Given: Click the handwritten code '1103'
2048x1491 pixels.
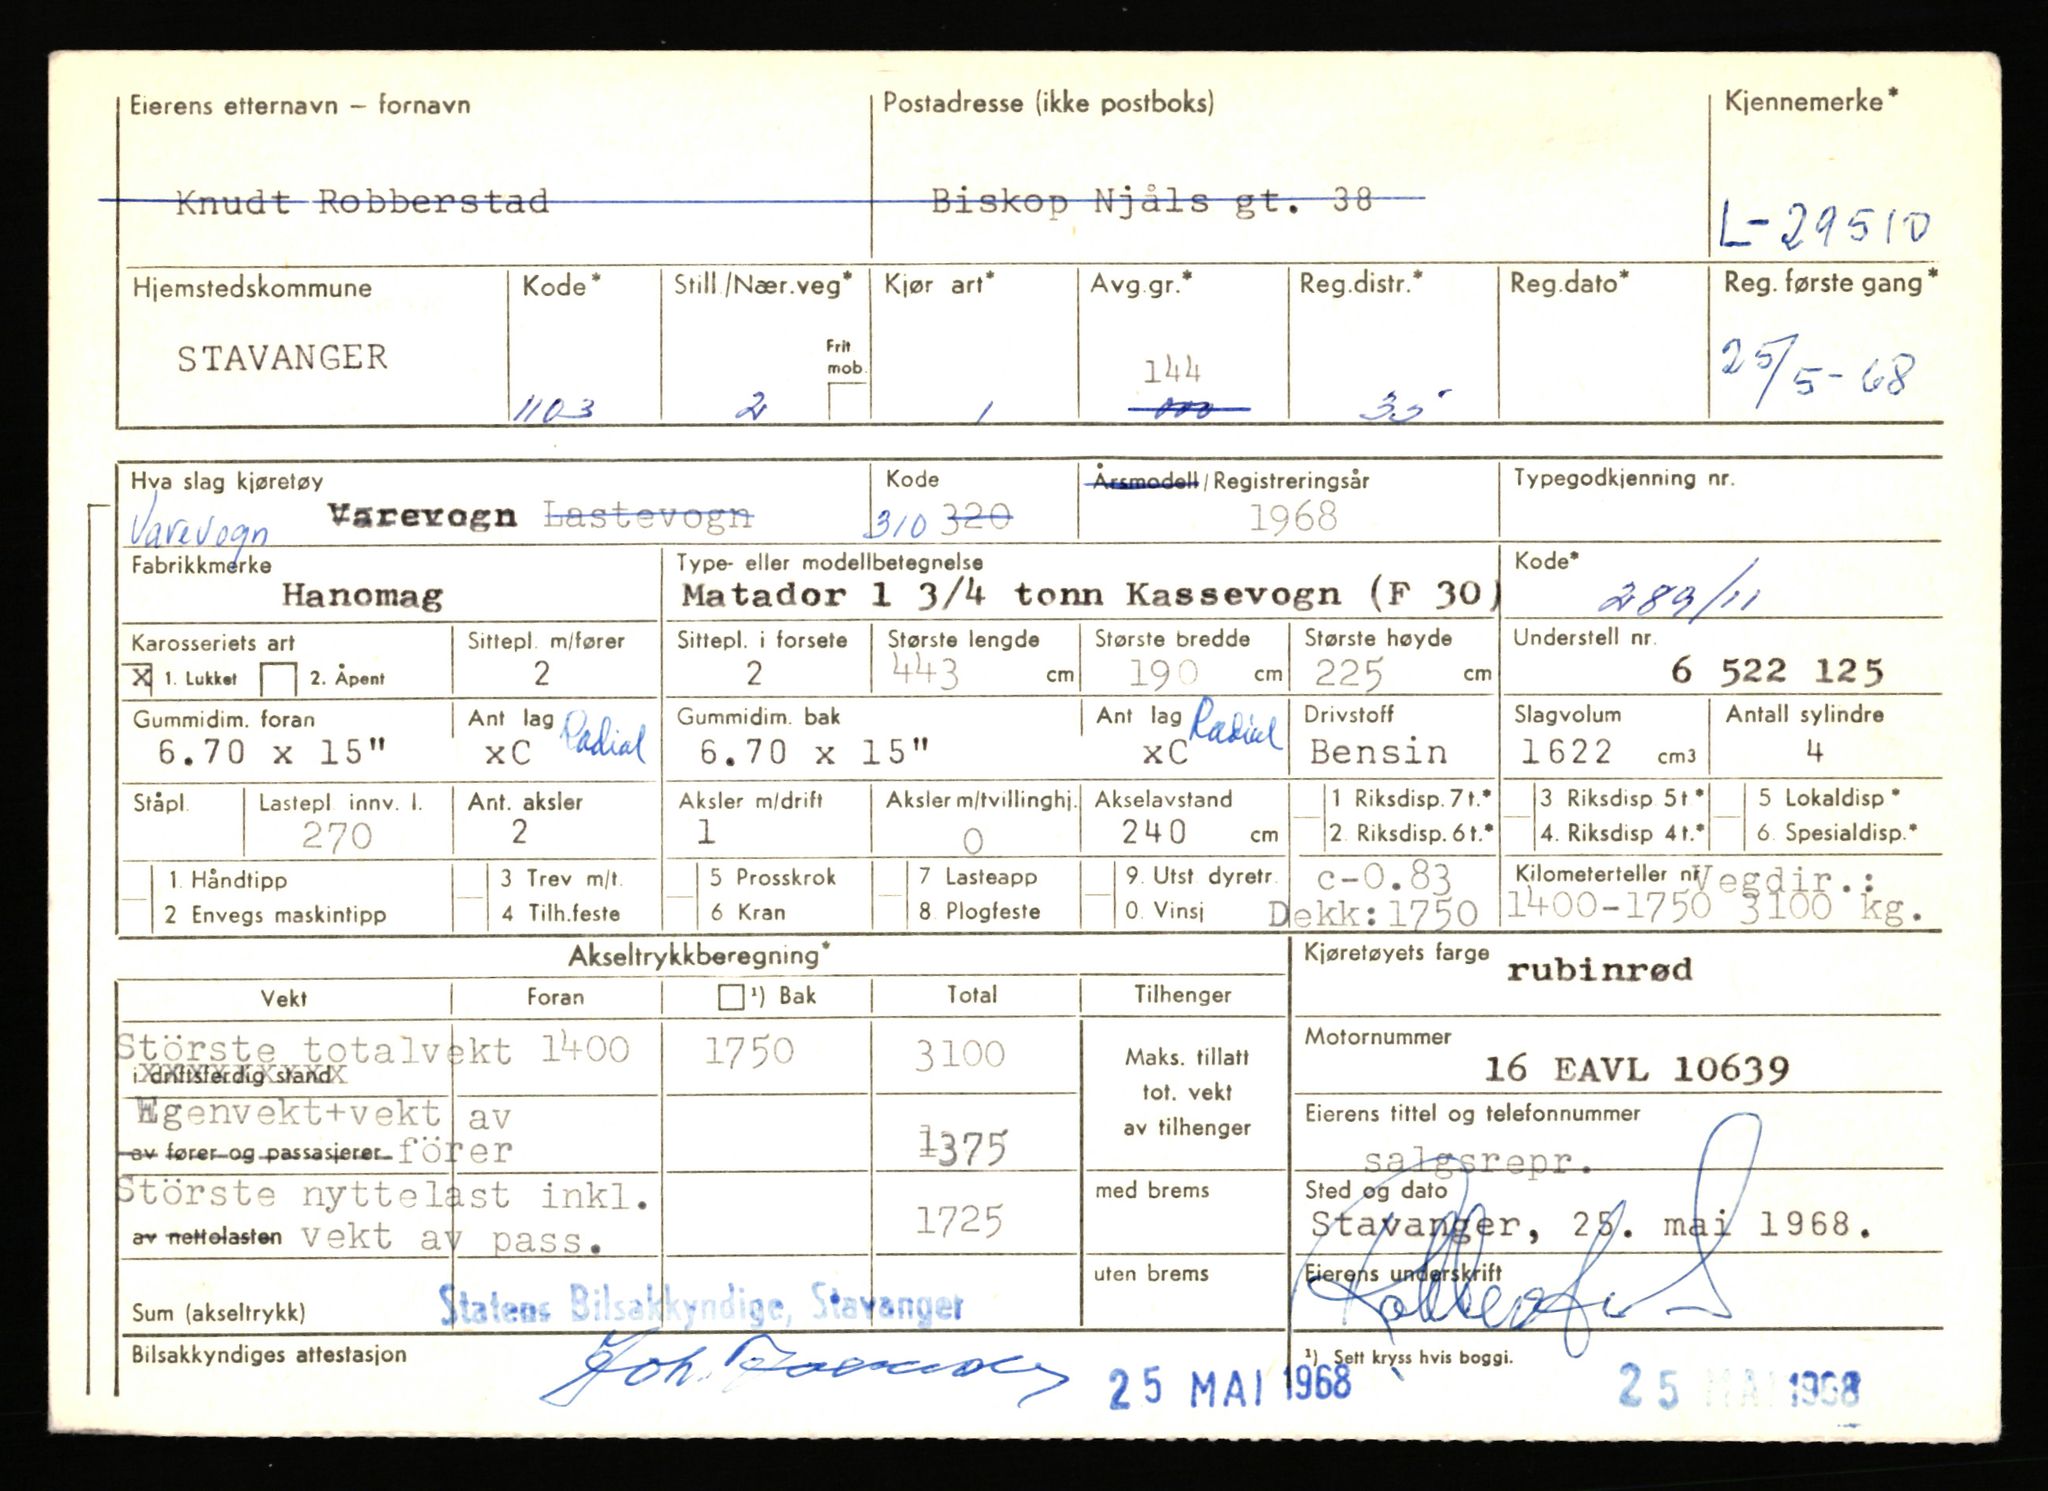Looking at the screenshot, I should coord(554,408).
